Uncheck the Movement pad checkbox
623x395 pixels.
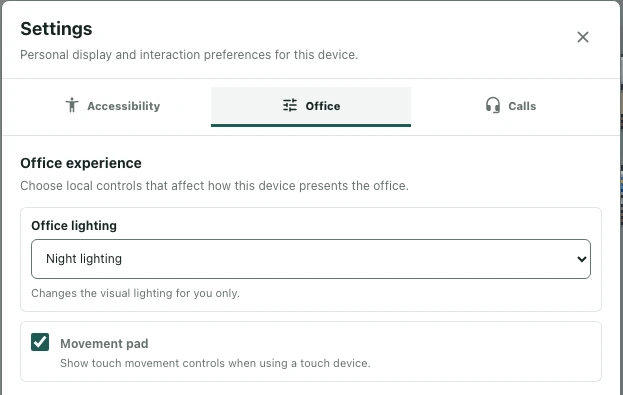(40, 342)
